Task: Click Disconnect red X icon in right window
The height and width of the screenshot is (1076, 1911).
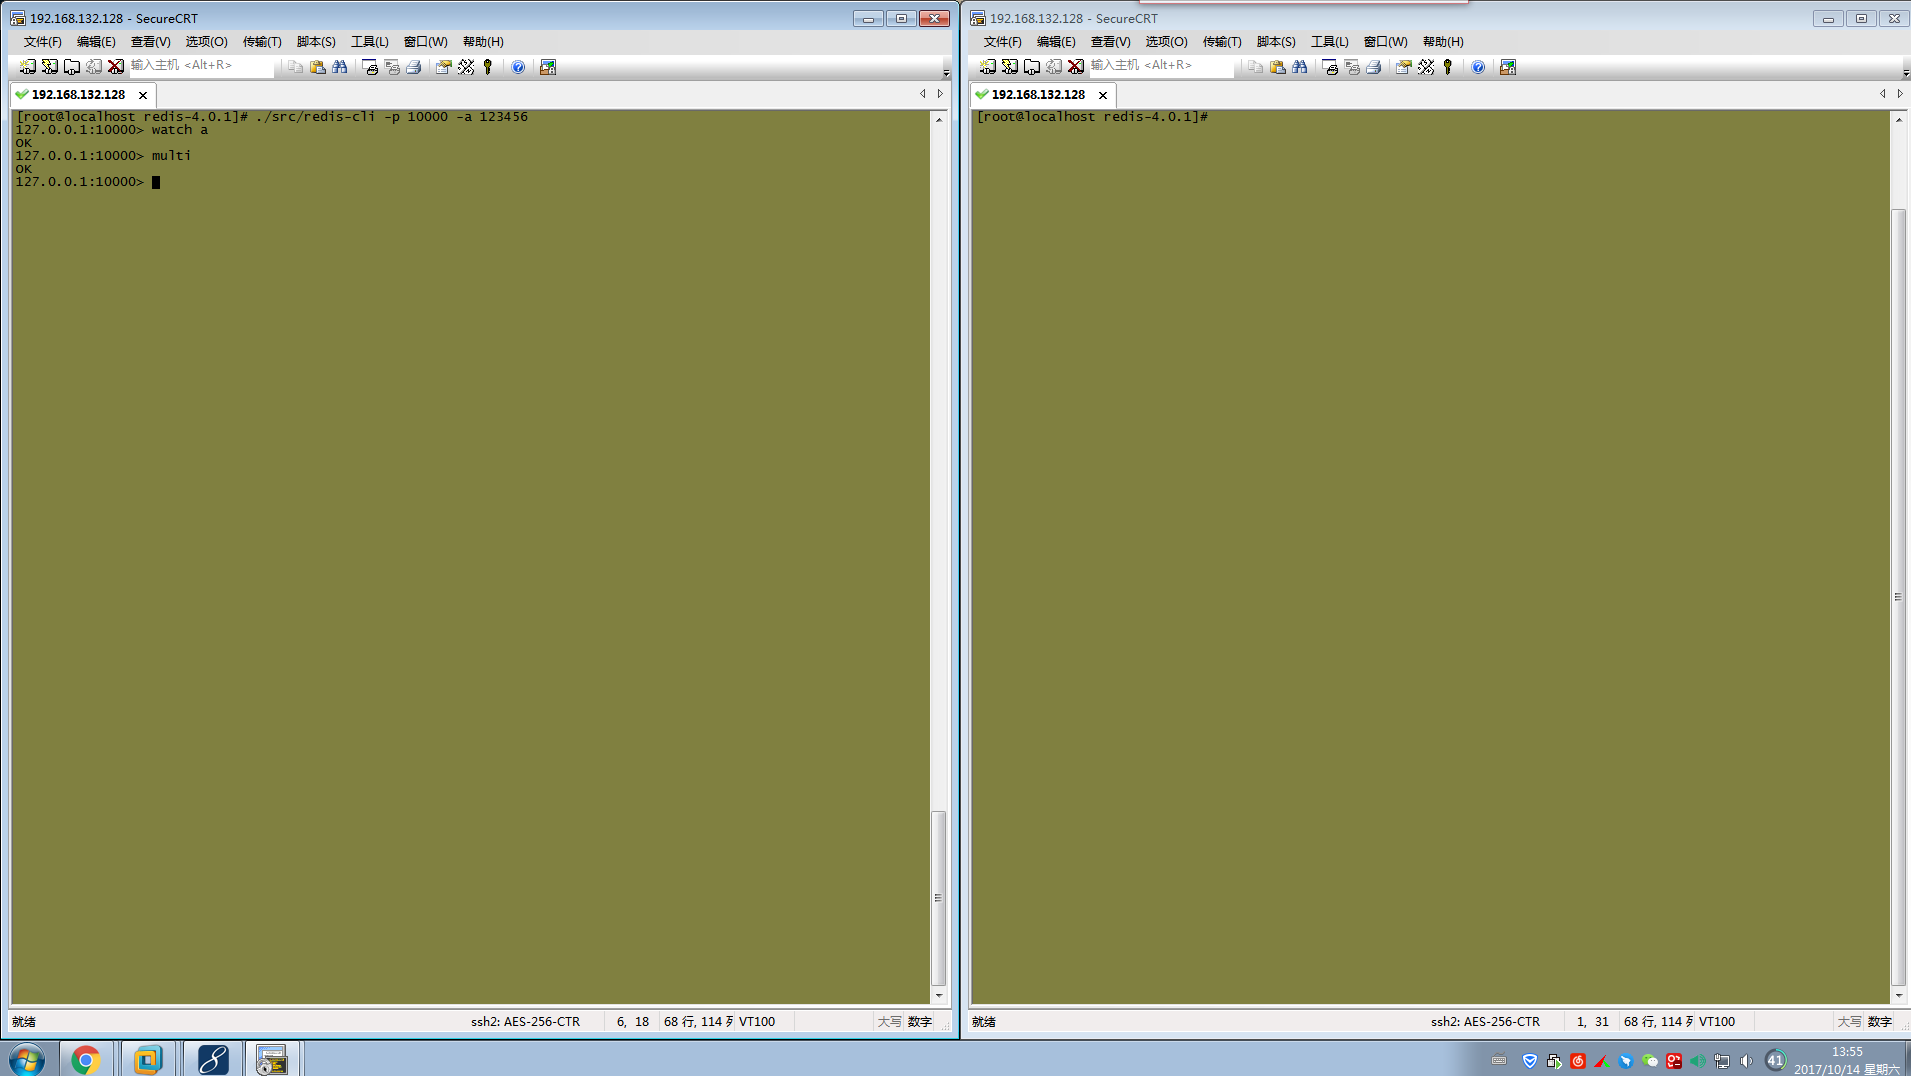Action: (x=1076, y=67)
